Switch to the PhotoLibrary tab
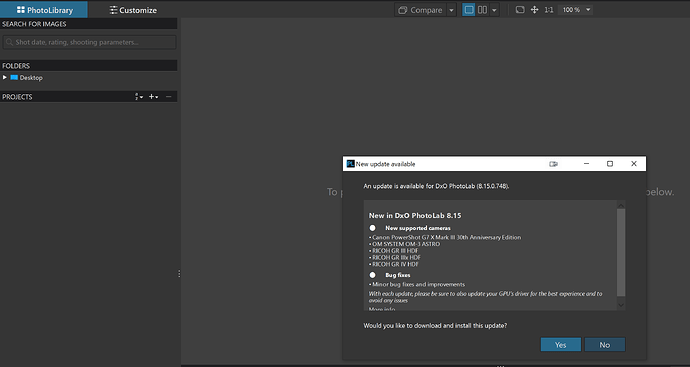Viewport: 690px width, 367px height. click(x=44, y=10)
